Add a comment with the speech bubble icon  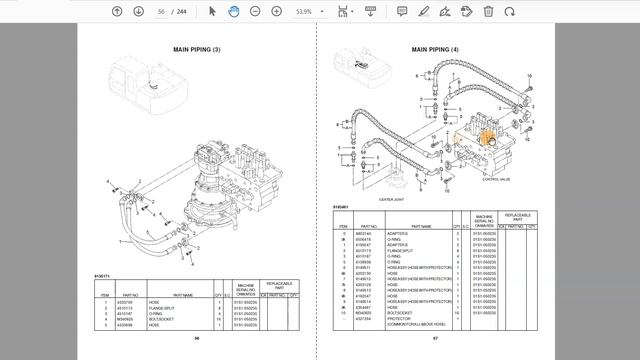click(x=402, y=11)
